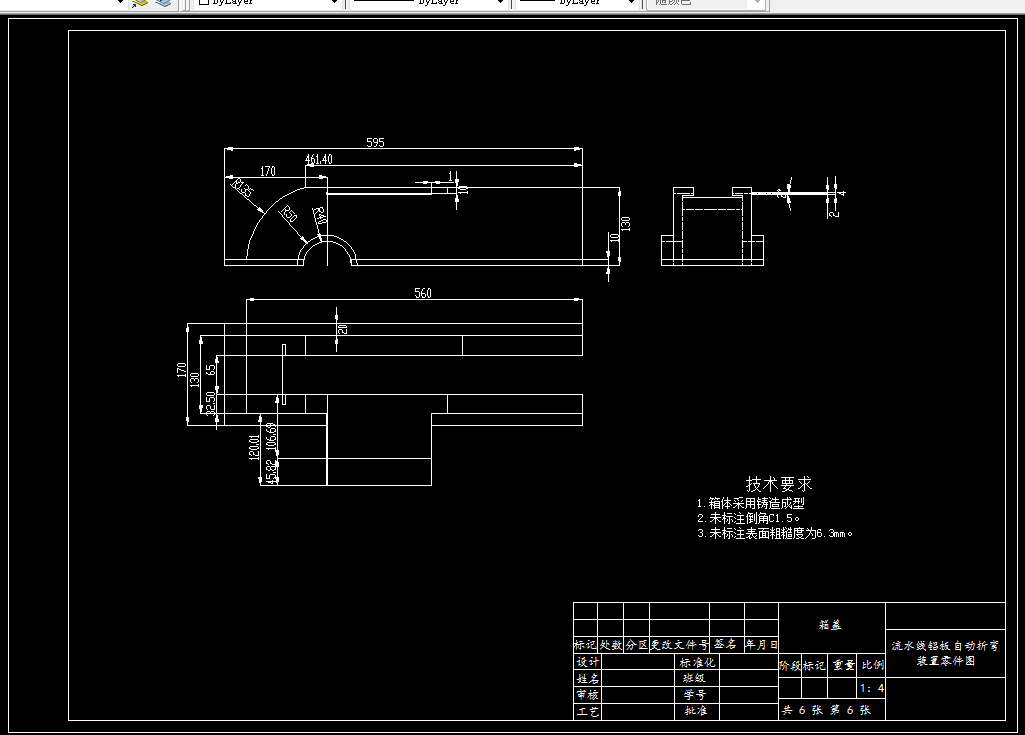Select the vertical 130 dimension on plan view
Image resolution: width=1025 pixels, height=735 pixels.
tap(194, 380)
